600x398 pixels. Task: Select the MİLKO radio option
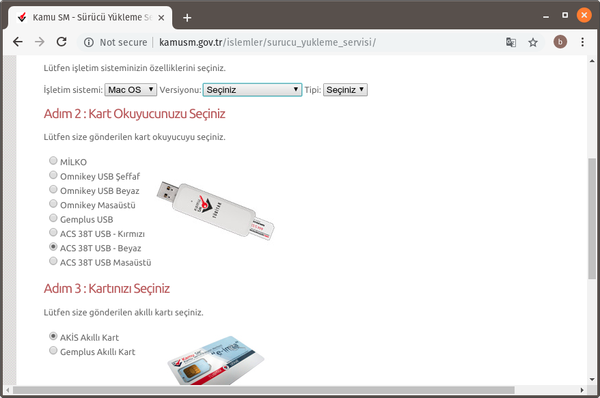[x=53, y=160]
